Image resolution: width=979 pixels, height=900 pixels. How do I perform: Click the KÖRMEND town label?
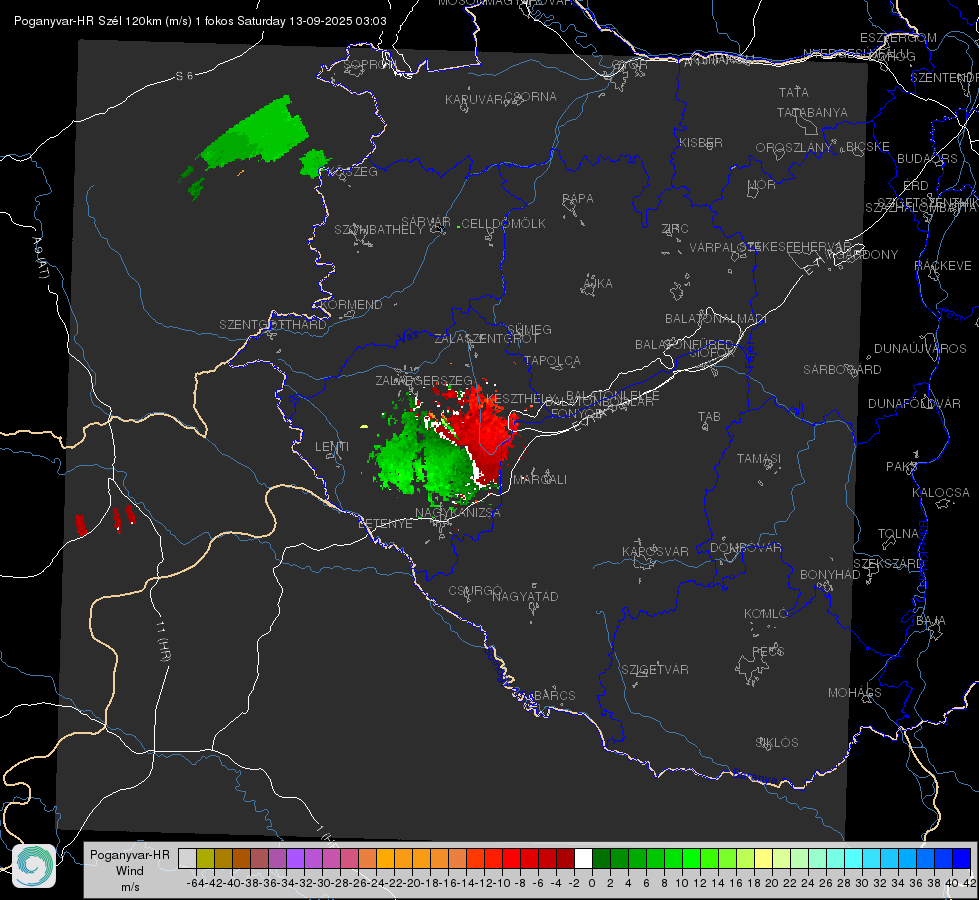351,305
